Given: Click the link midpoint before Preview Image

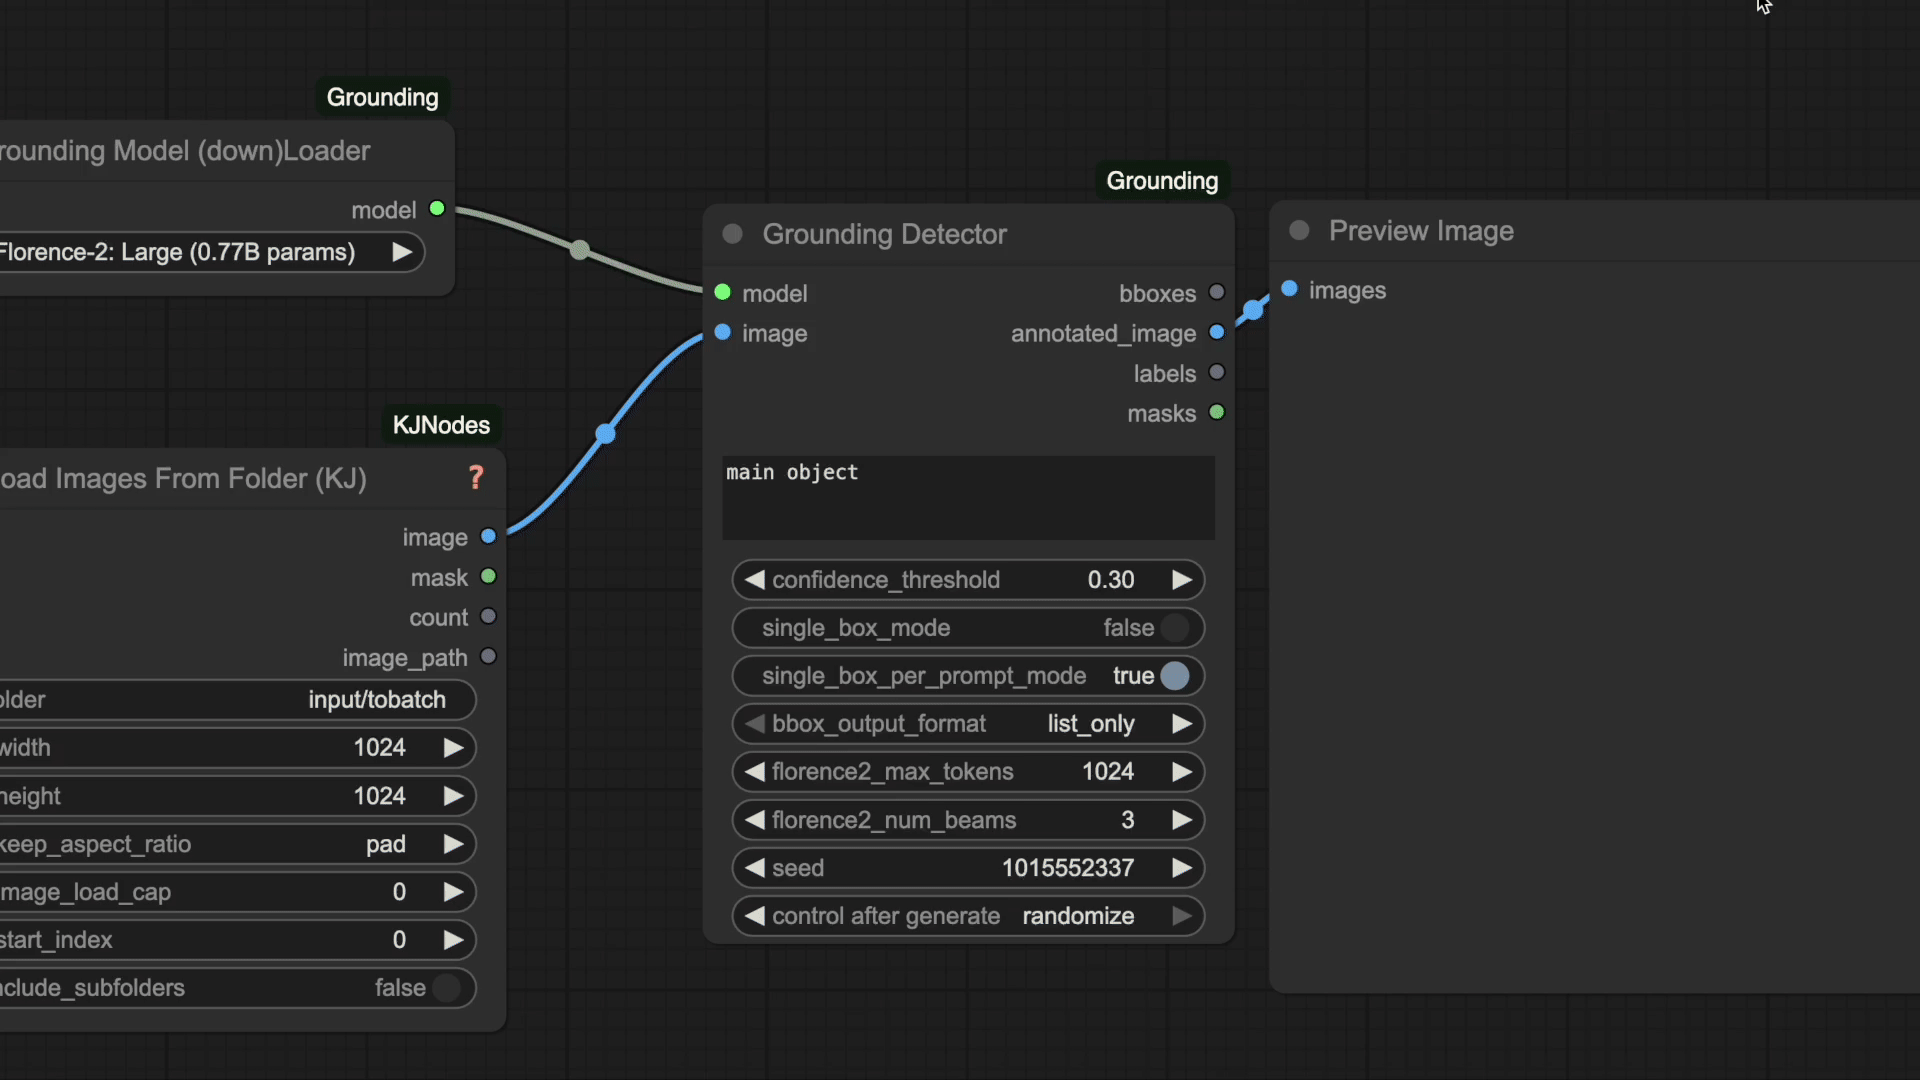Looking at the screenshot, I should [x=1253, y=310].
